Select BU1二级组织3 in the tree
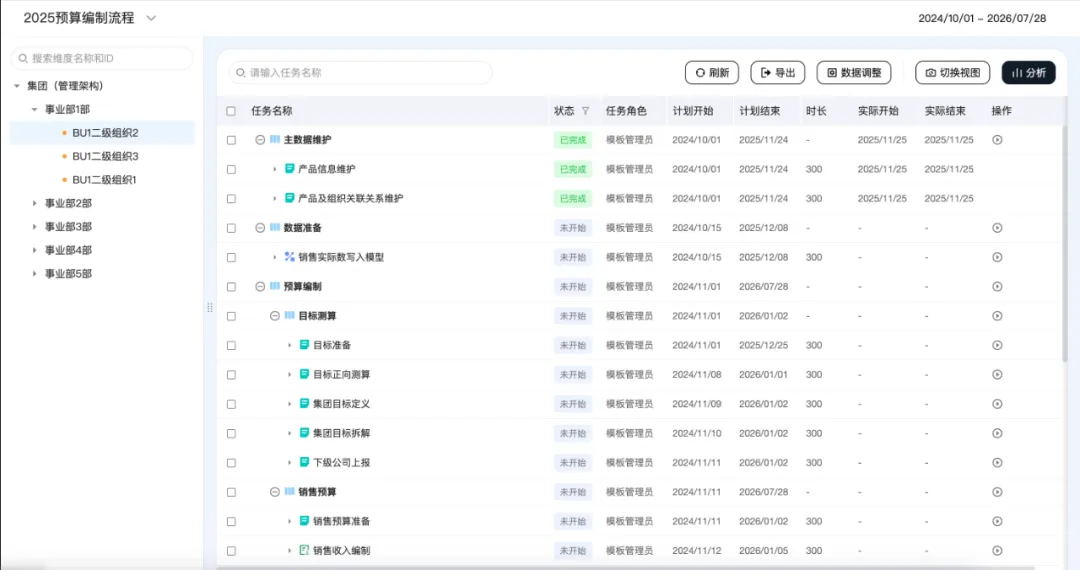 [103, 156]
